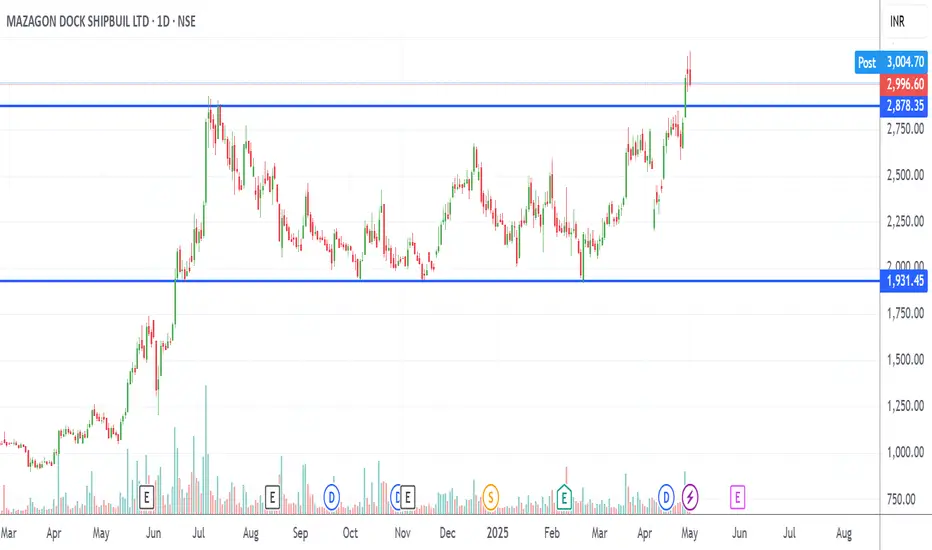932x550 pixels.
Task: Click the 2025 label on time axis
Action: 498,533
